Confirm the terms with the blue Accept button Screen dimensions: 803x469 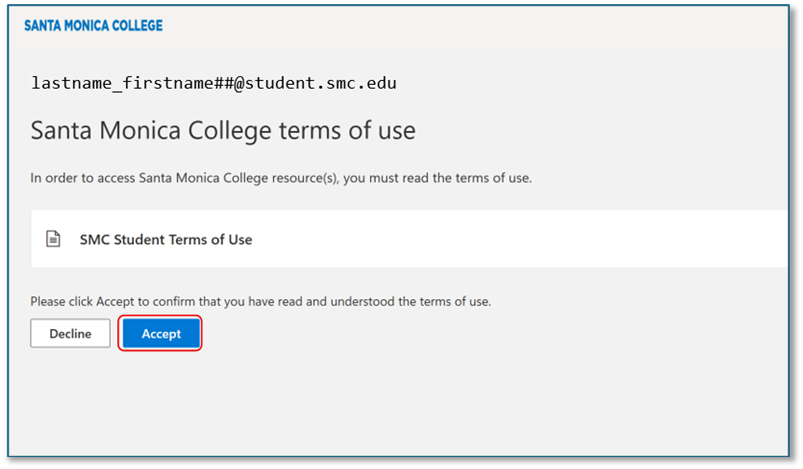coord(161,334)
